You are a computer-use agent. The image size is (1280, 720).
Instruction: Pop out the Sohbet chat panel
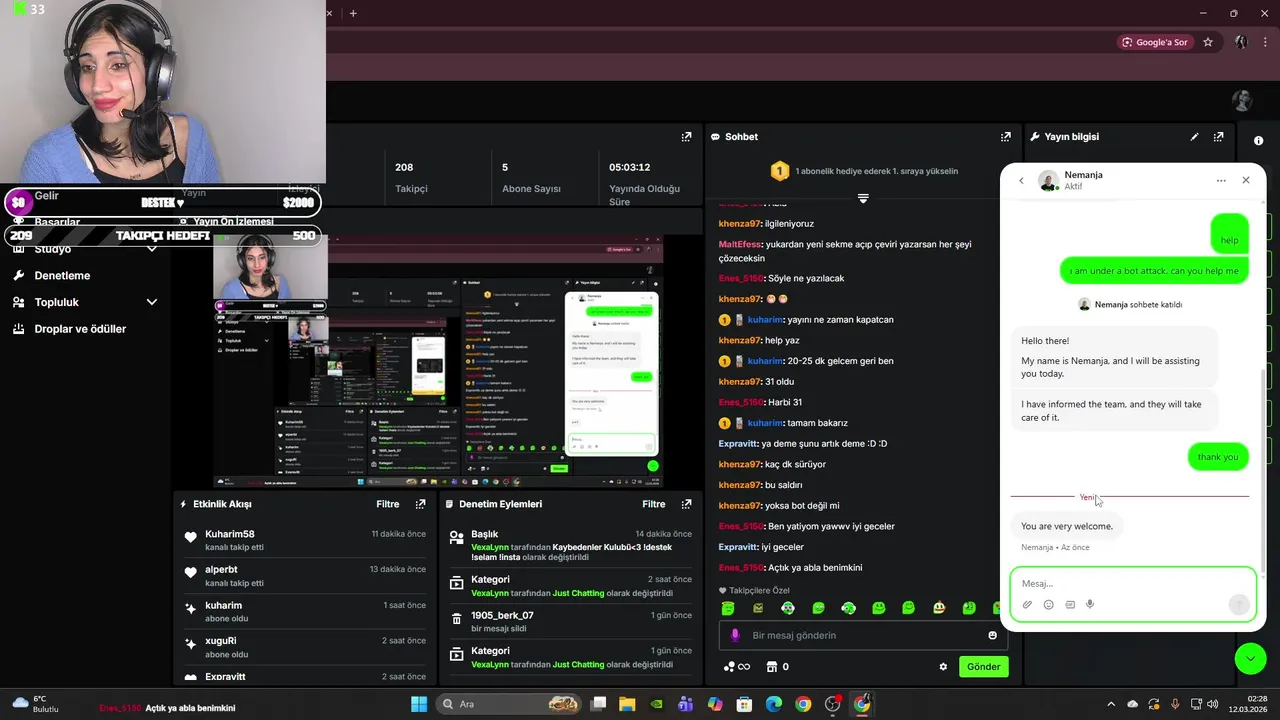click(1006, 137)
